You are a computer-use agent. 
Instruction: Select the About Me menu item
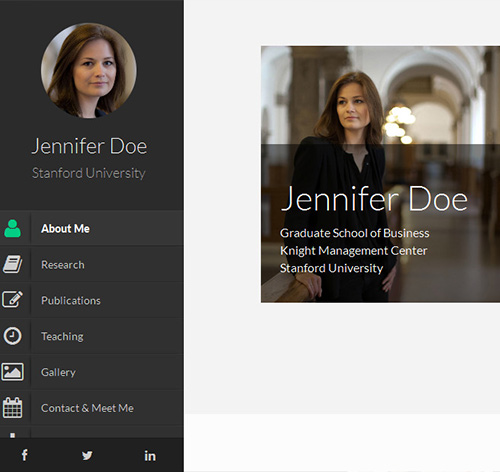[91, 228]
